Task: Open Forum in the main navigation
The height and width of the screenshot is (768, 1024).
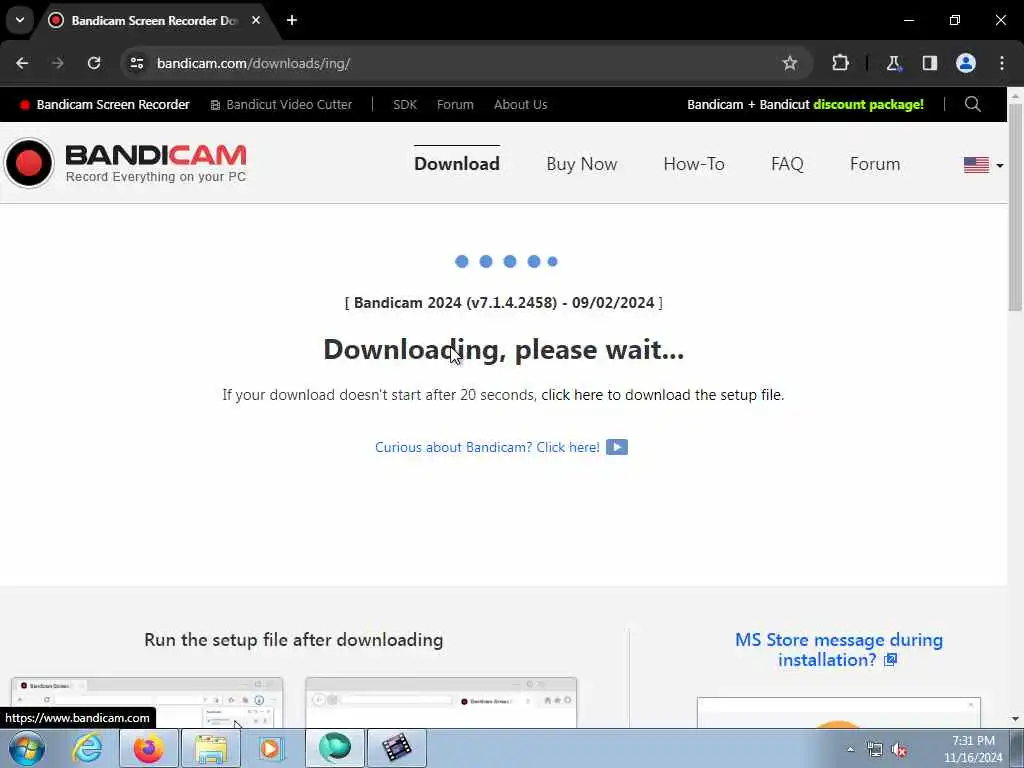Action: [x=874, y=164]
